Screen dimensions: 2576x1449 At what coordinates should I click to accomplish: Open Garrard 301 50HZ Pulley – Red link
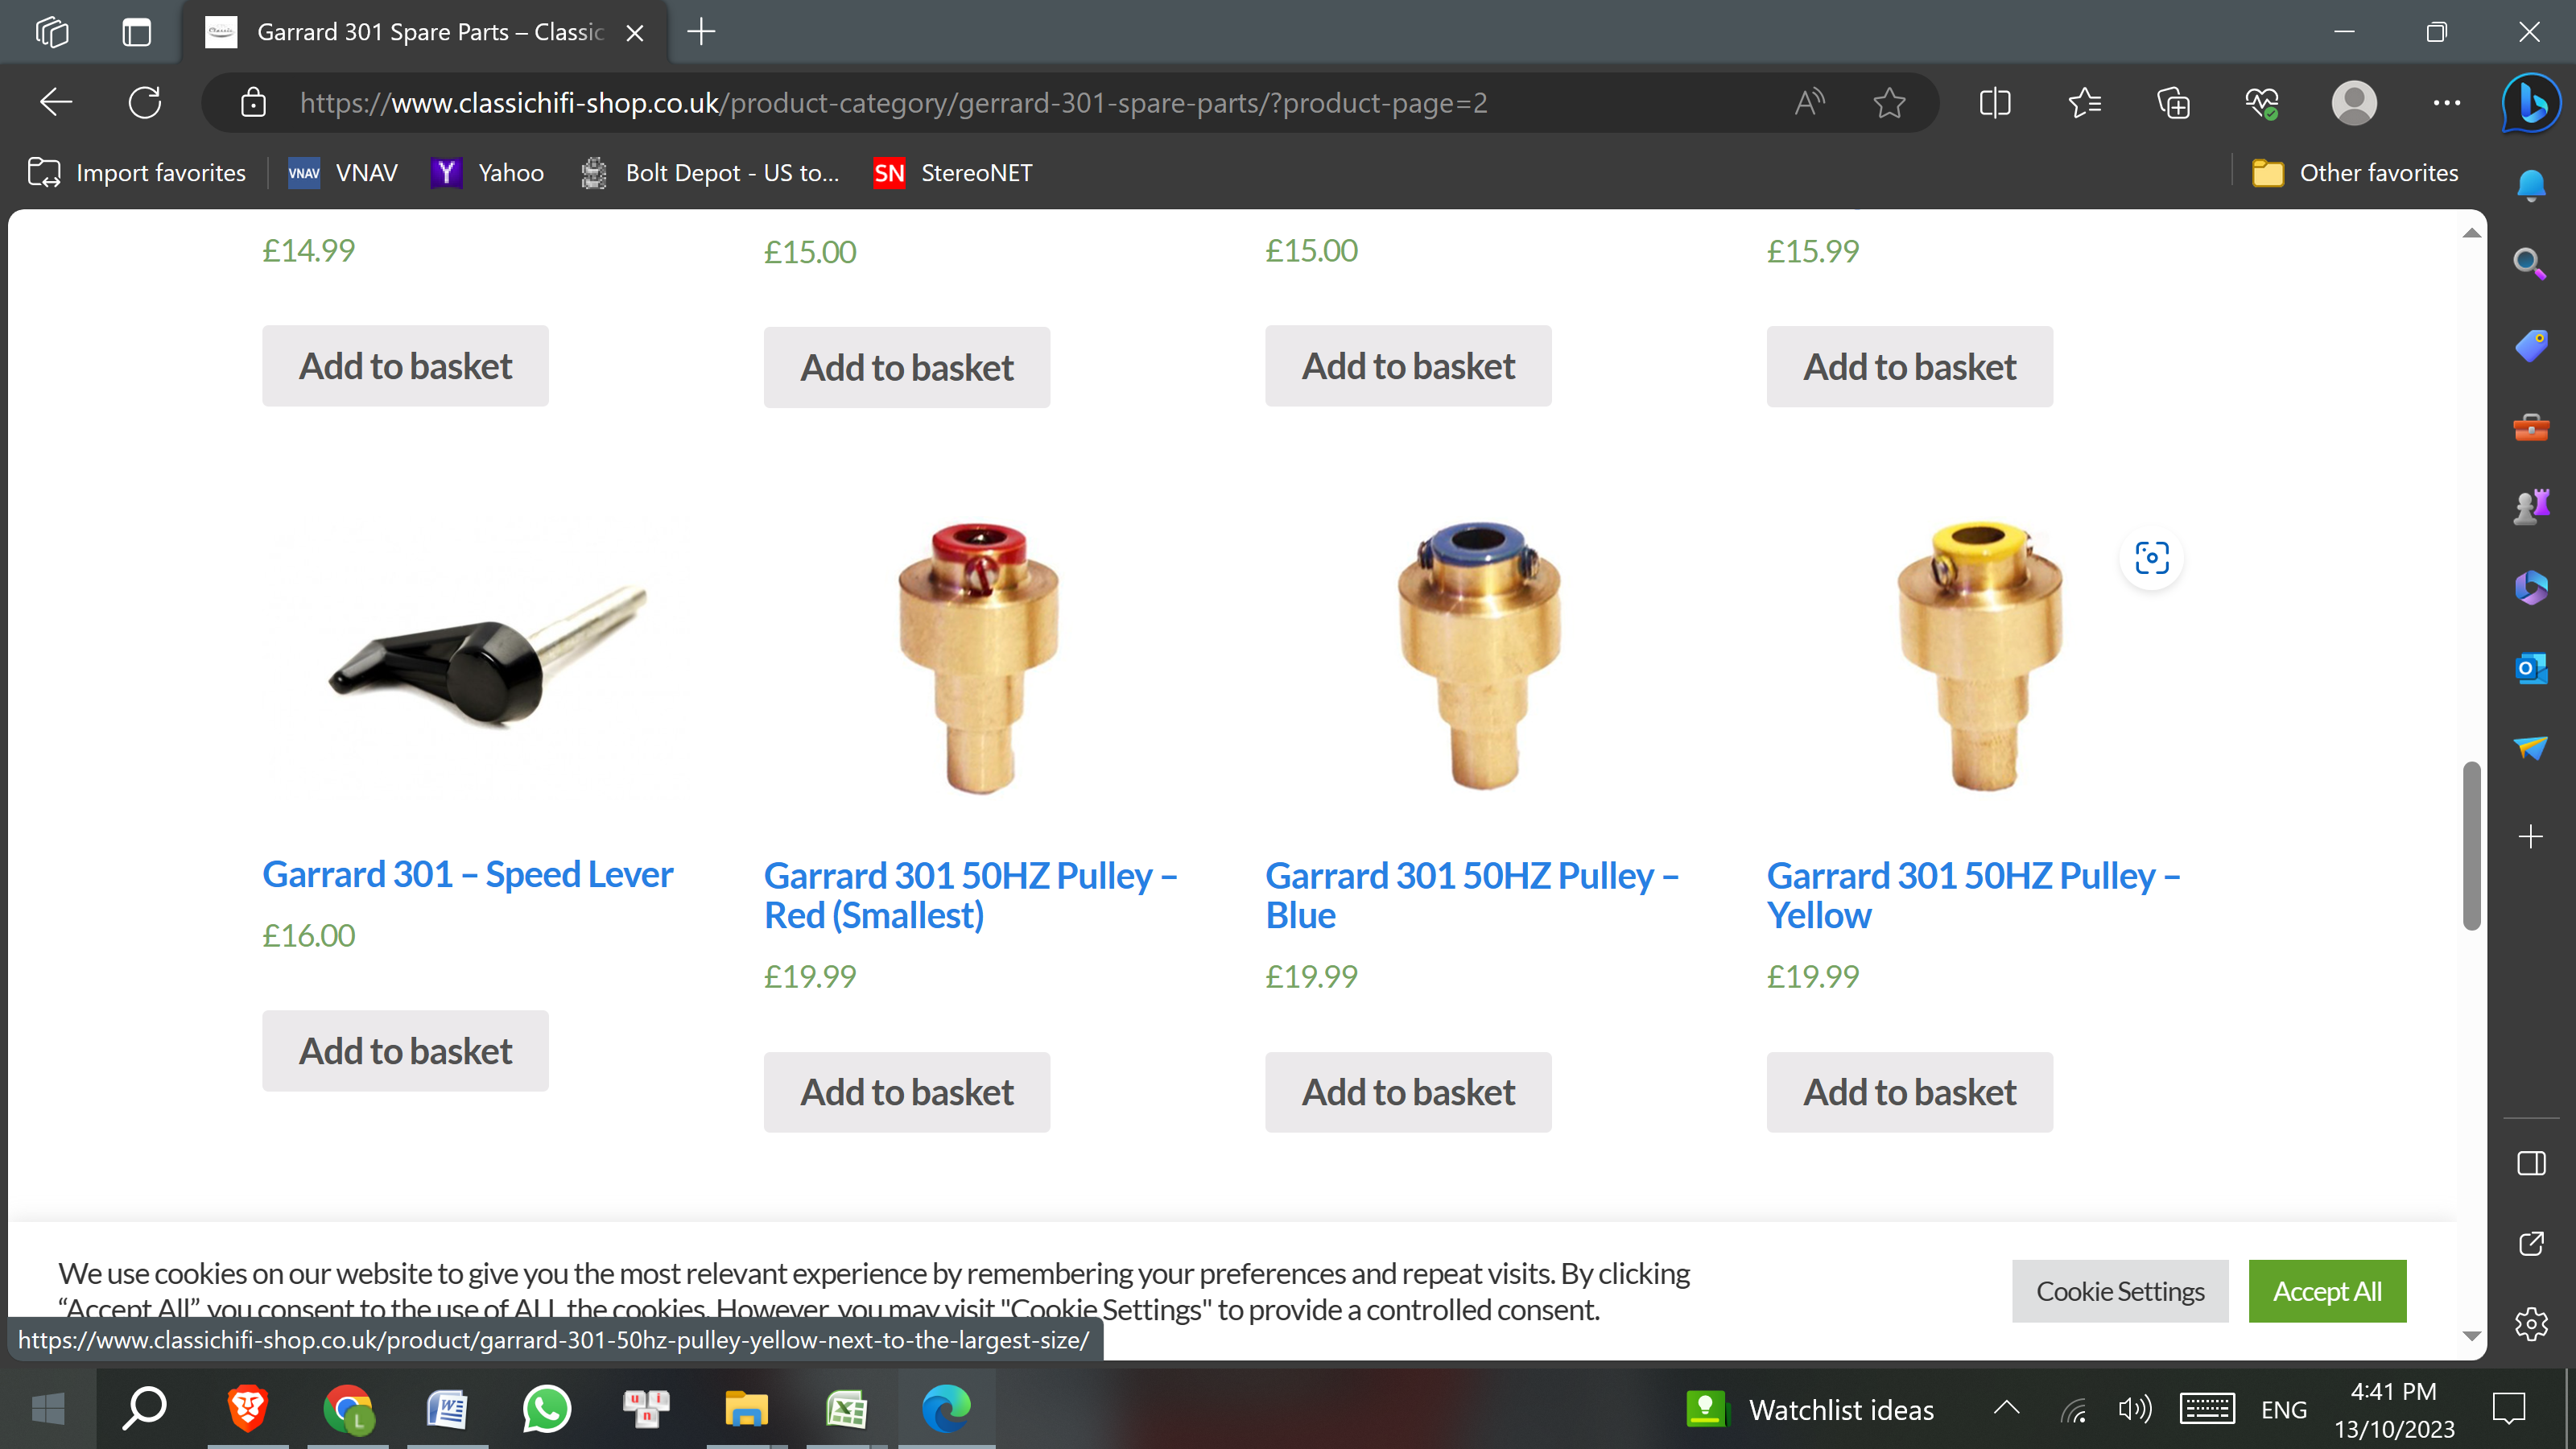point(970,895)
